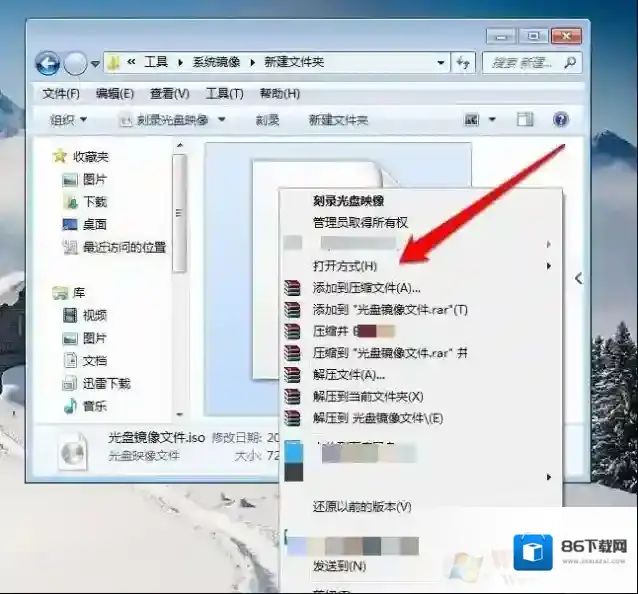This screenshot has height=594, width=638.
Task: Click the 新建文件夹 toolbar button
Action: coord(339,120)
